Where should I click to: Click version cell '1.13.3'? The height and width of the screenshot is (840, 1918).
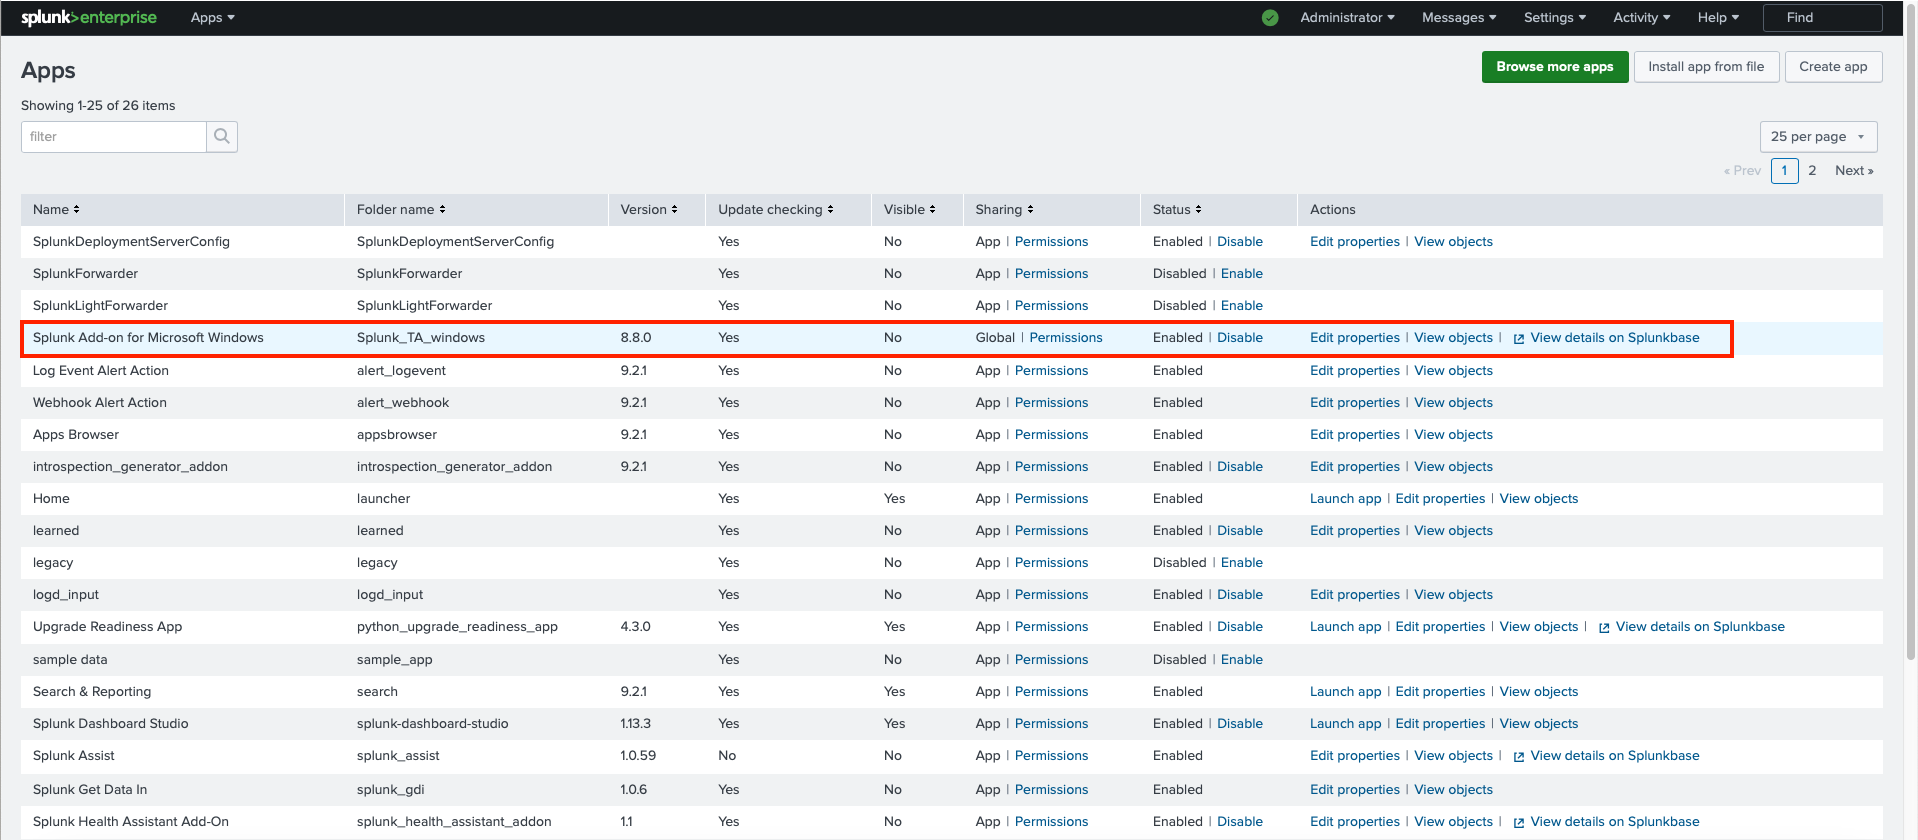pyautogui.click(x=635, y=723)
